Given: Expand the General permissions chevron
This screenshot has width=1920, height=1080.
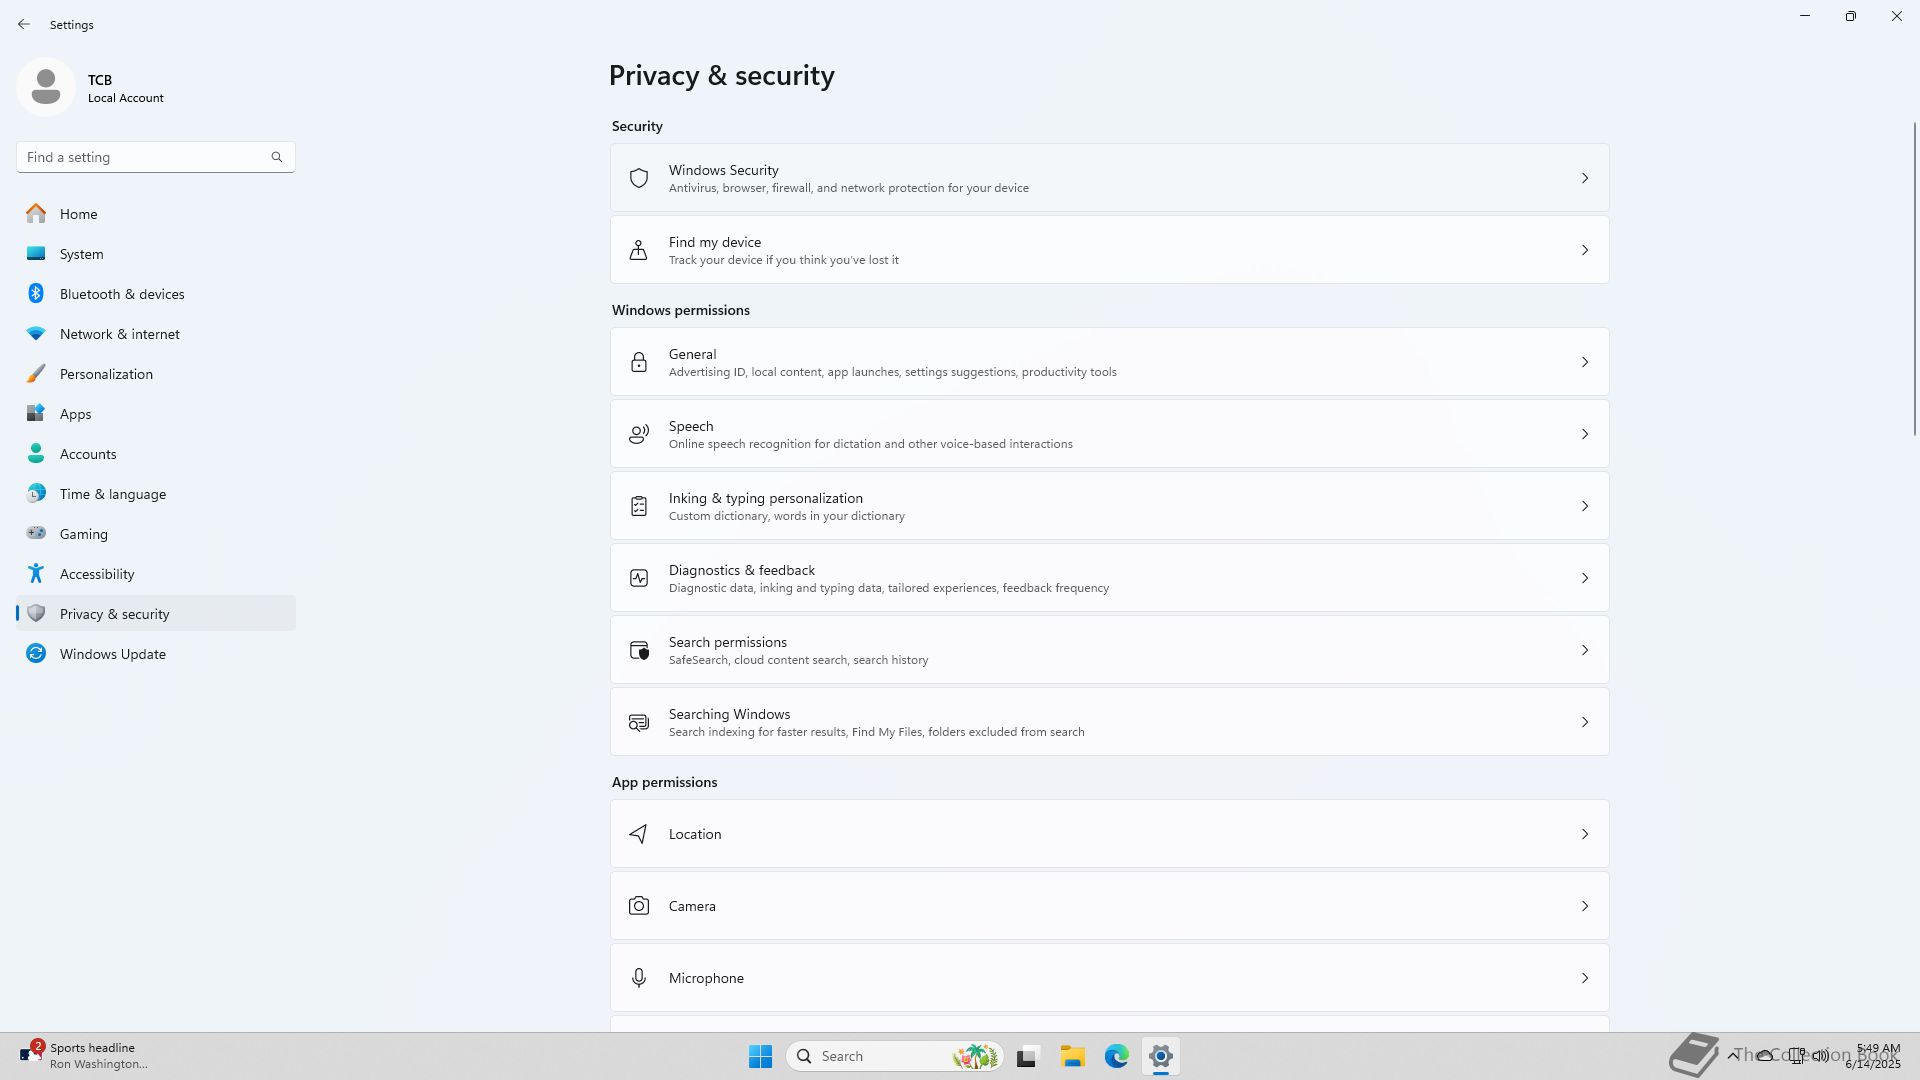Looking at the screenshot, I should pyautogui.click(x=1584, y=362).
